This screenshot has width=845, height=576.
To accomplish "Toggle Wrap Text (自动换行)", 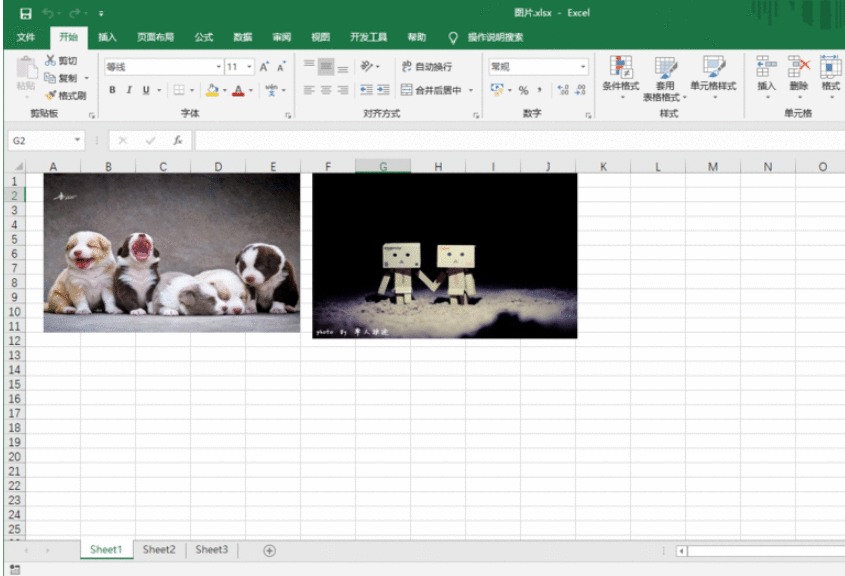I will pyautogui.click(x=426, y=67).
